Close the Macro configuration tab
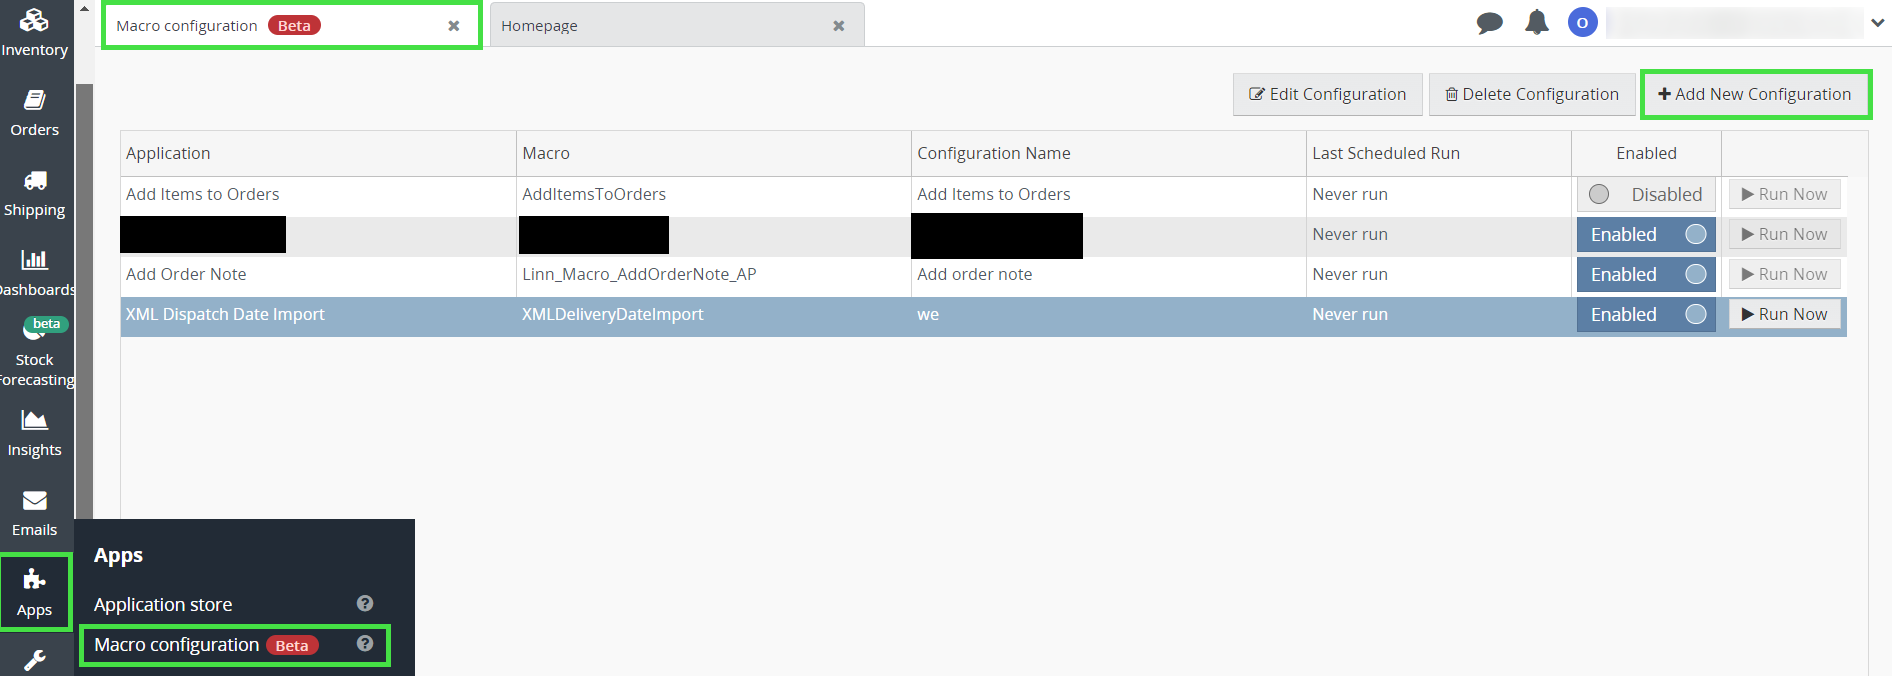This screenshot has width=1892, height=676. (454, 26)
